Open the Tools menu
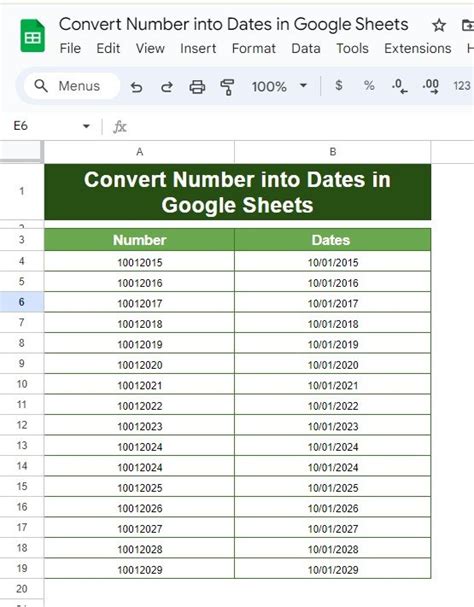The height and width of the screenshot is (607, 474). click(x=352, y=48)
